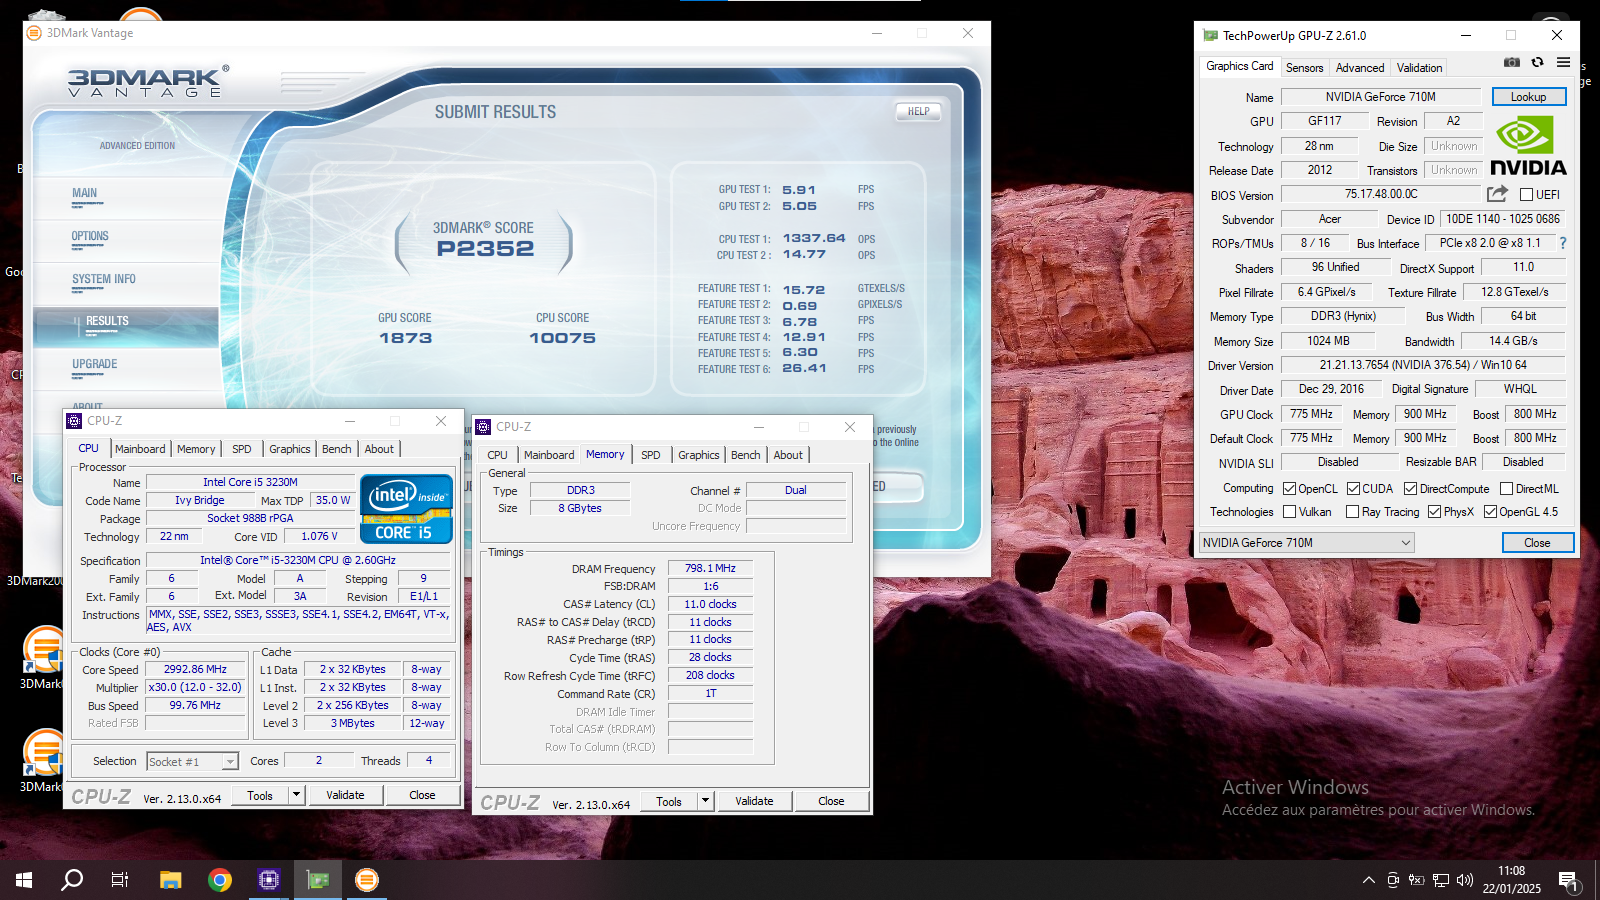This screenshot has width=1600, height=900.
Task: Click Close in the Memory CPU-Z window
Action: point(831,801)
